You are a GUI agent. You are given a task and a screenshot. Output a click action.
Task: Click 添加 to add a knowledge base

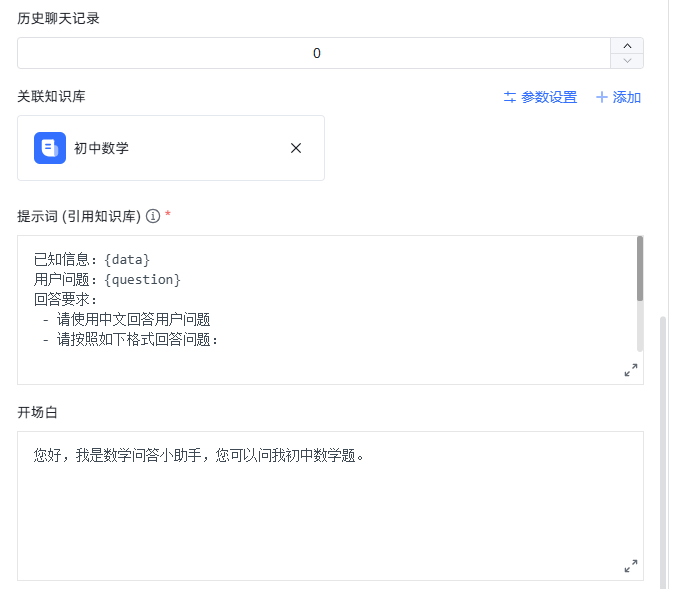click(x=626, y=97)
